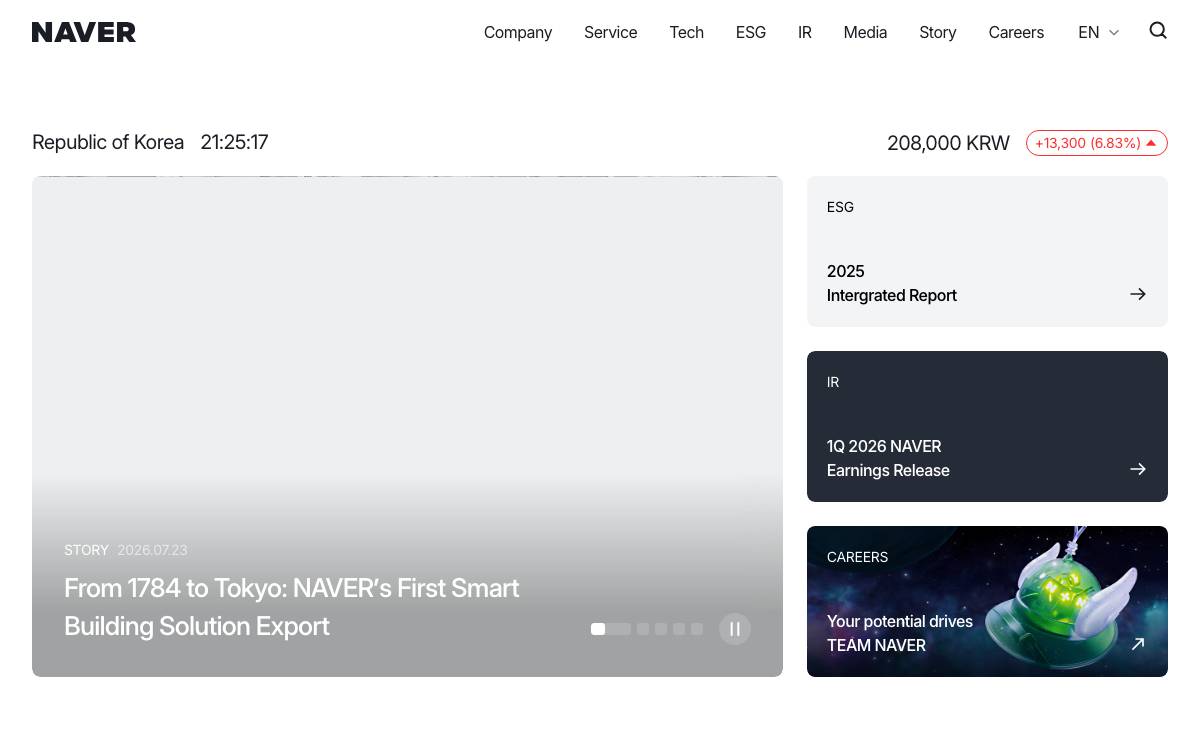Jump to the fourth slide indicator dot

click(x=679, y=629)
